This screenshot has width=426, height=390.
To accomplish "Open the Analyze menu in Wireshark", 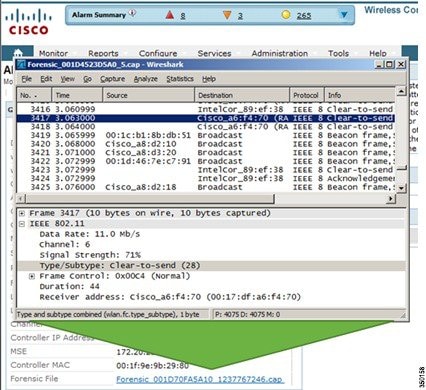I will [146, 79].
